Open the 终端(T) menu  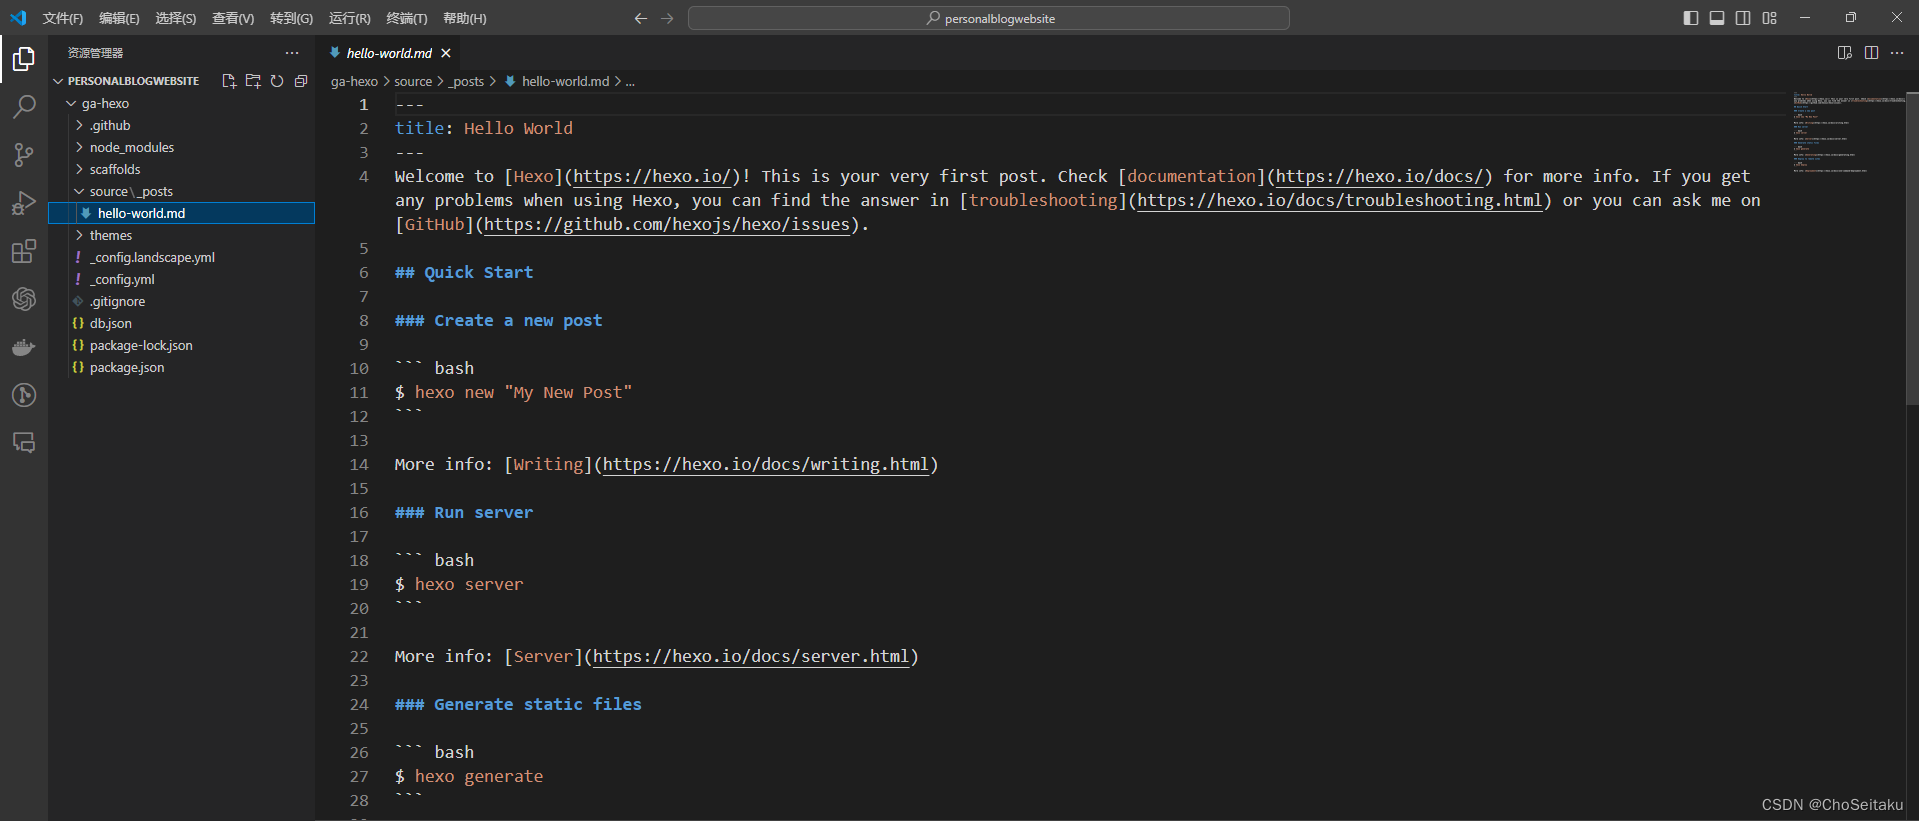coord(407,18)
